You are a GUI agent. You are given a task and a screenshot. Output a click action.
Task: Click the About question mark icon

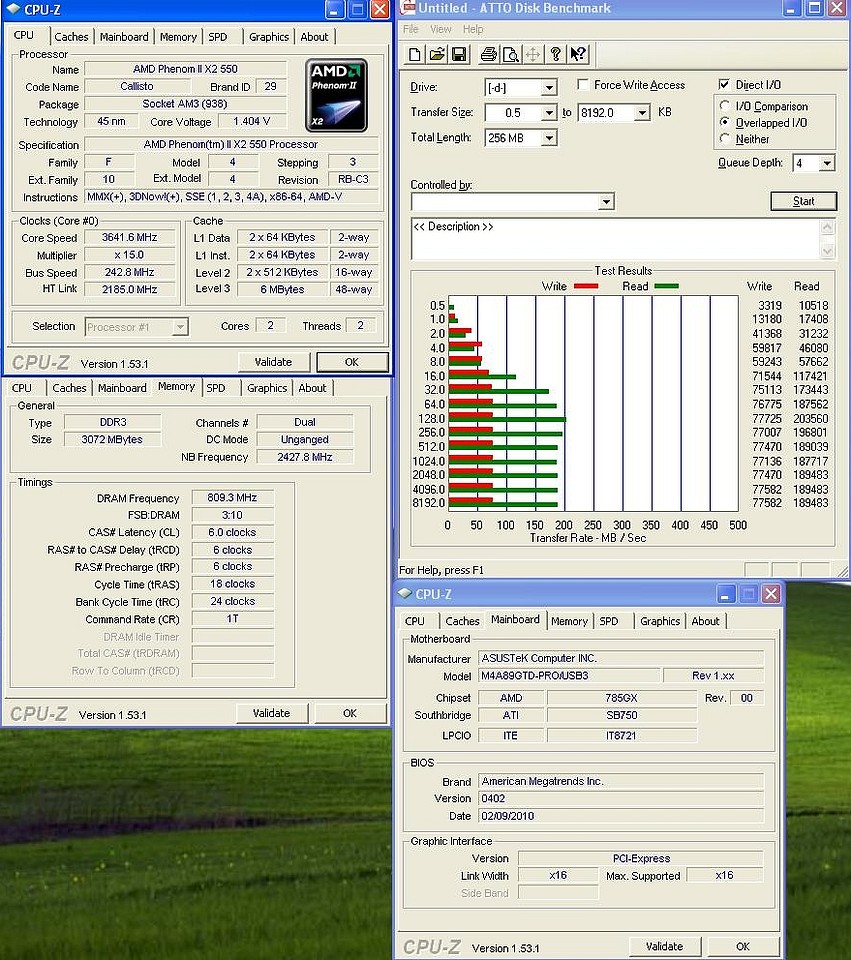coord(555,54)
